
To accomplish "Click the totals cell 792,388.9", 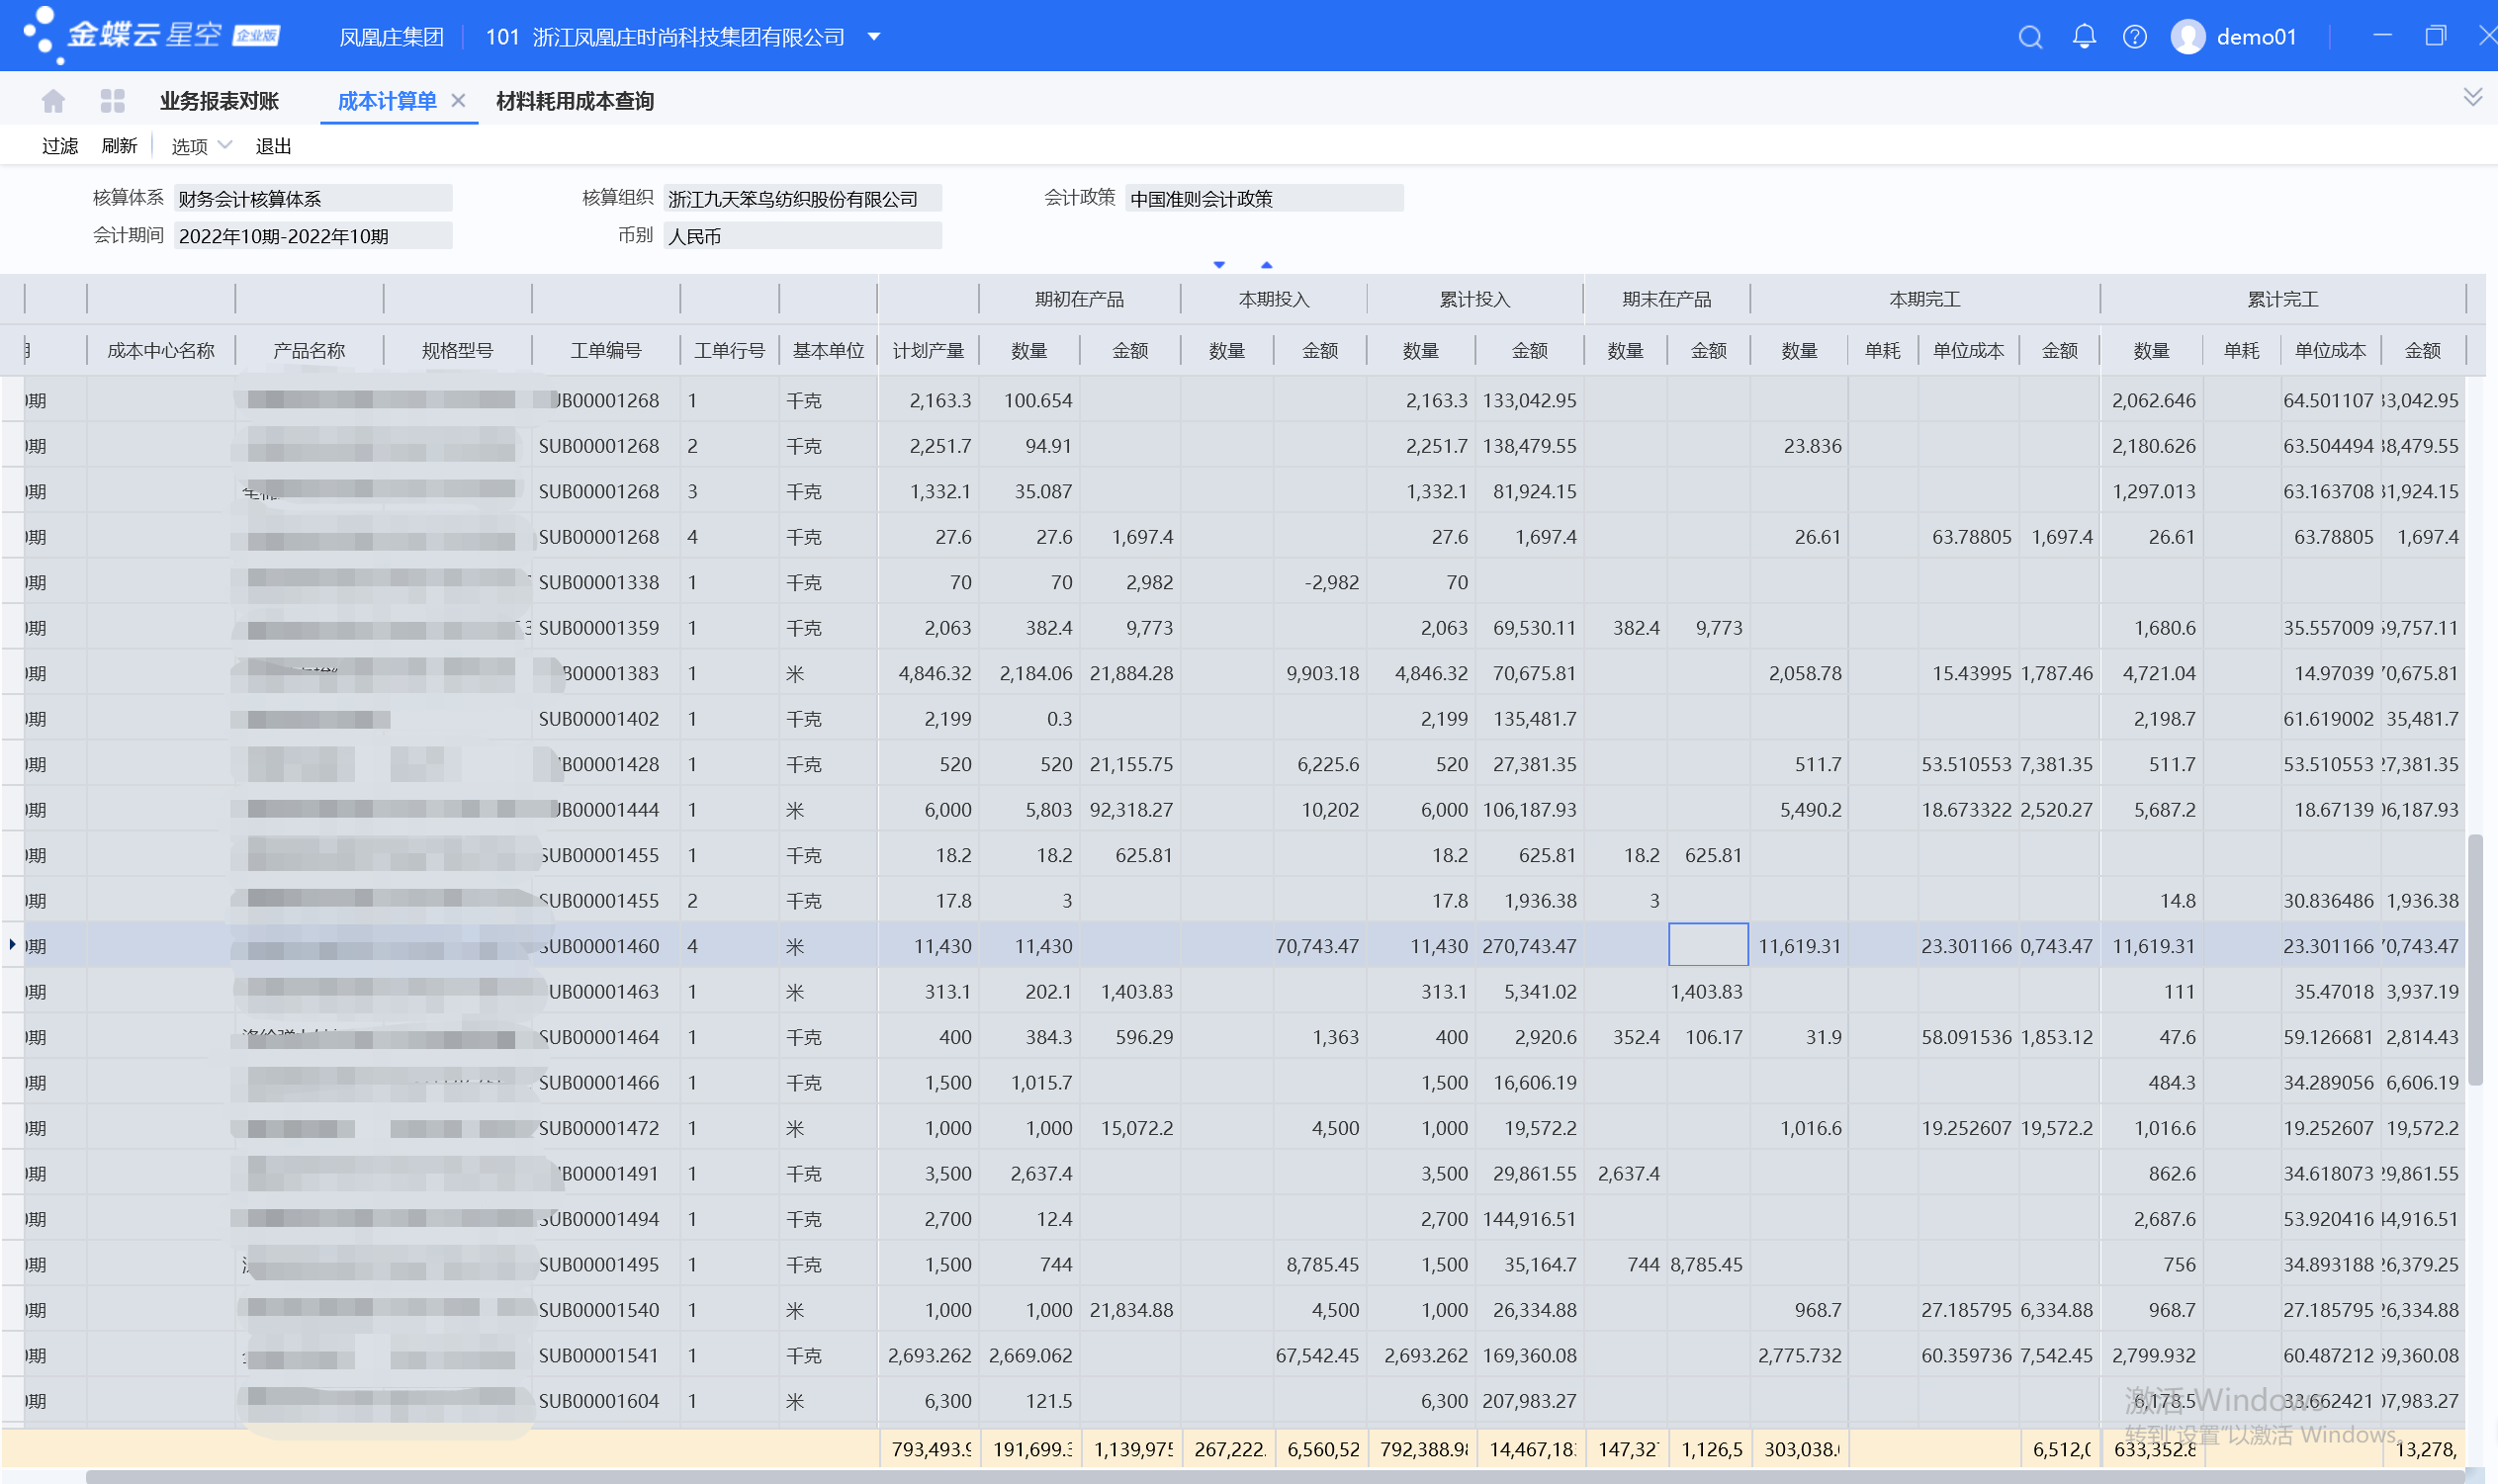I will [1423, 1449].
